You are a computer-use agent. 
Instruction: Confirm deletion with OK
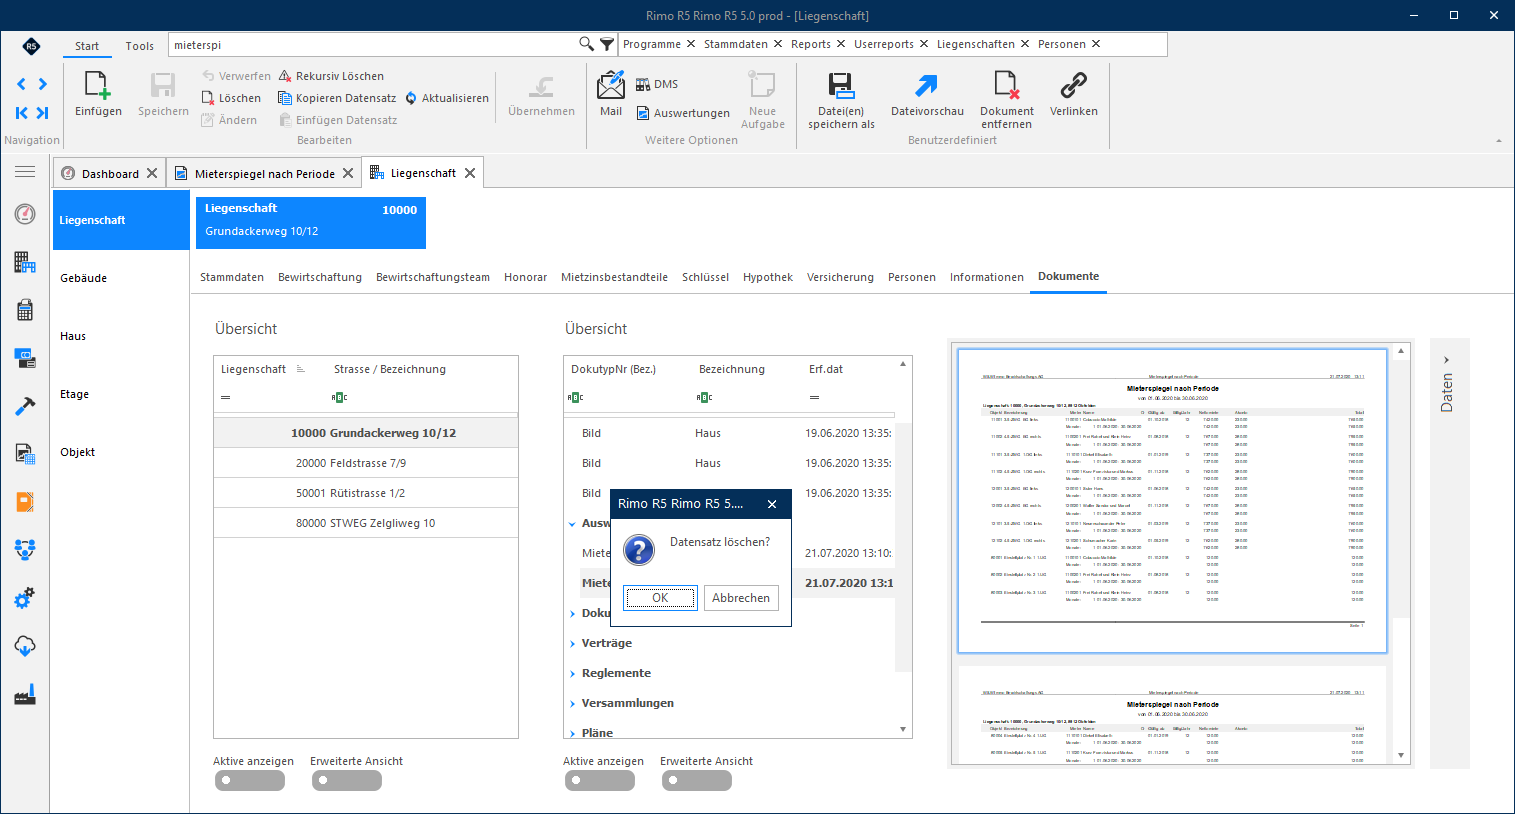point(660,598)
